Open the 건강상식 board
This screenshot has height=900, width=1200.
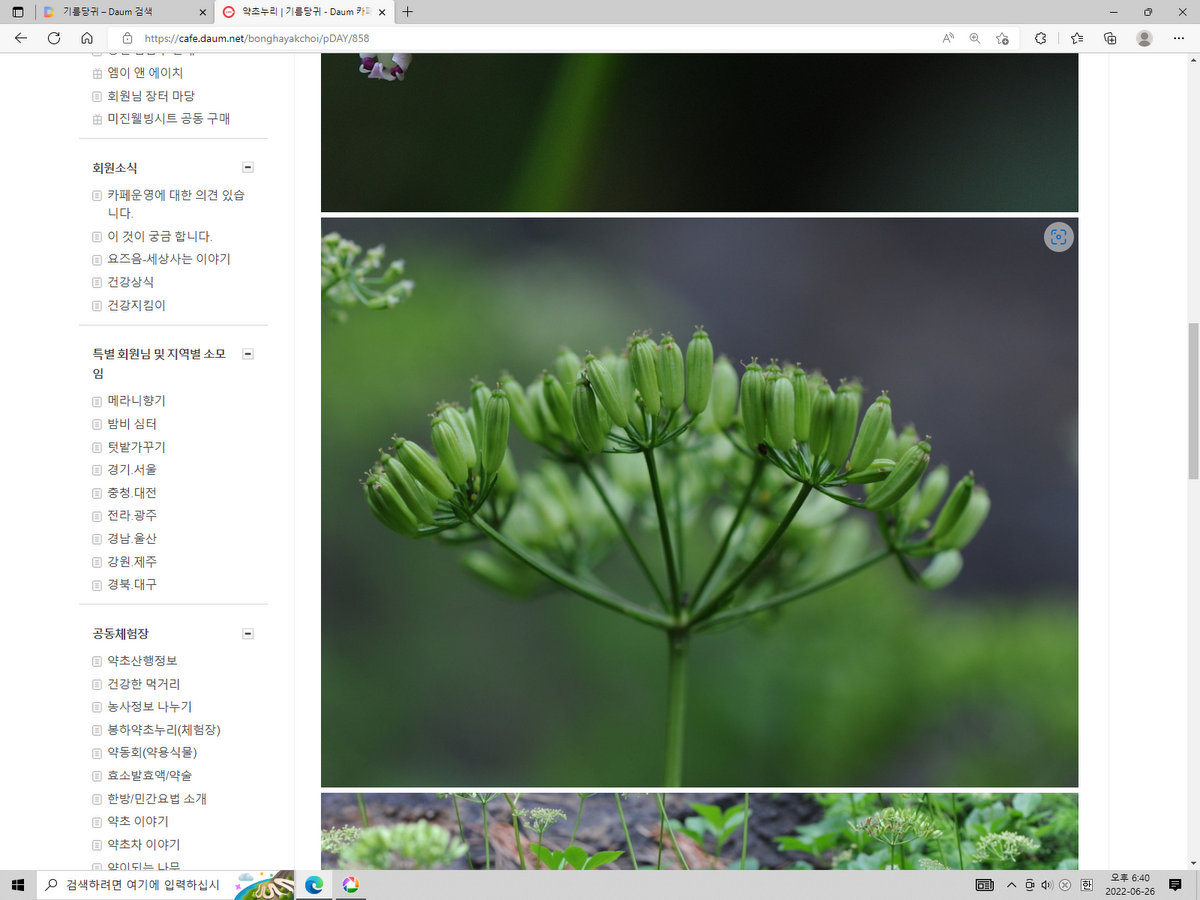[x=131, y=282]
